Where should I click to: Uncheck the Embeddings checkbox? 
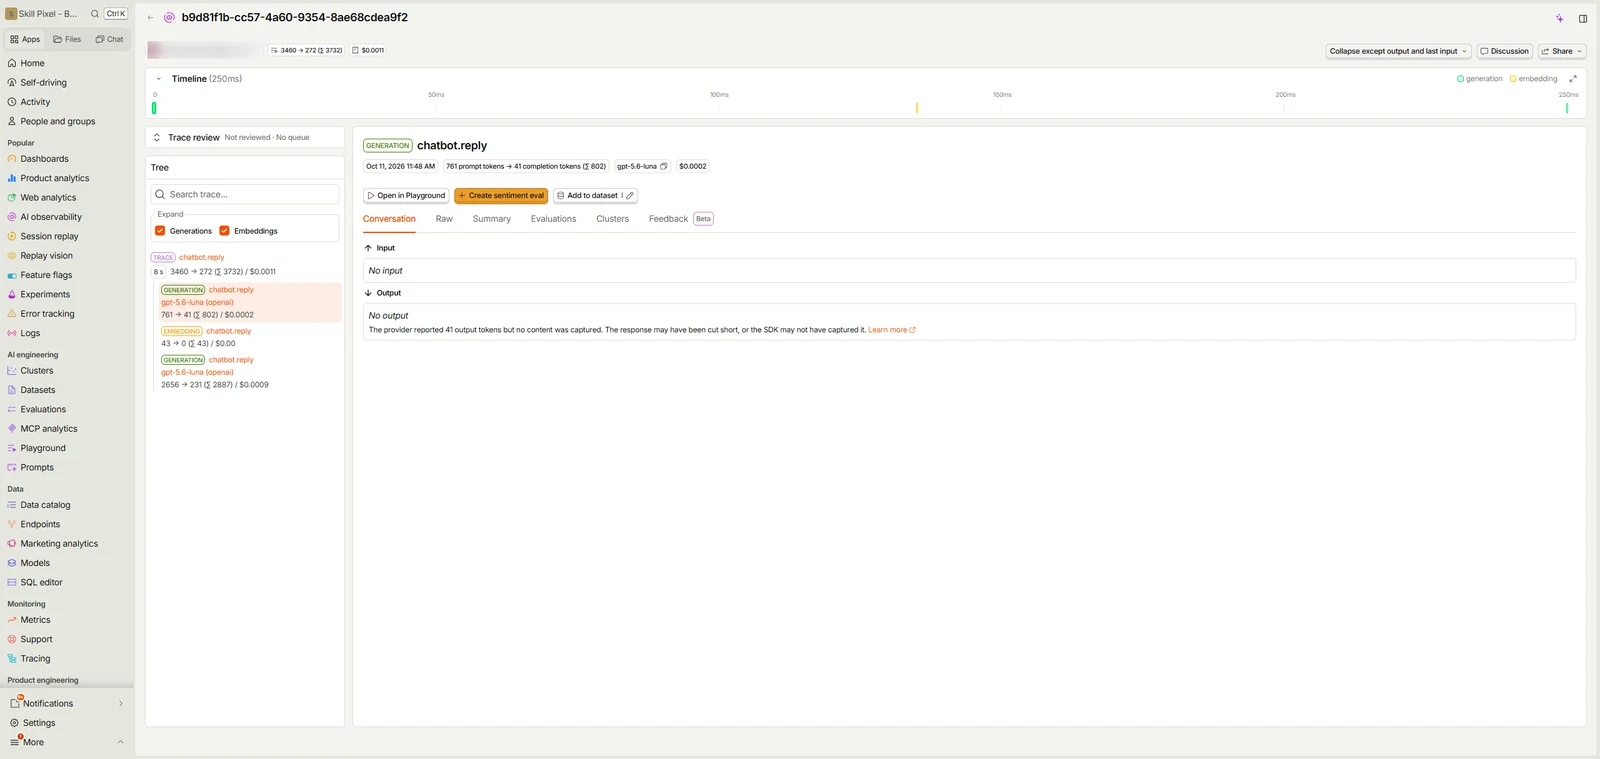point(224,231)
